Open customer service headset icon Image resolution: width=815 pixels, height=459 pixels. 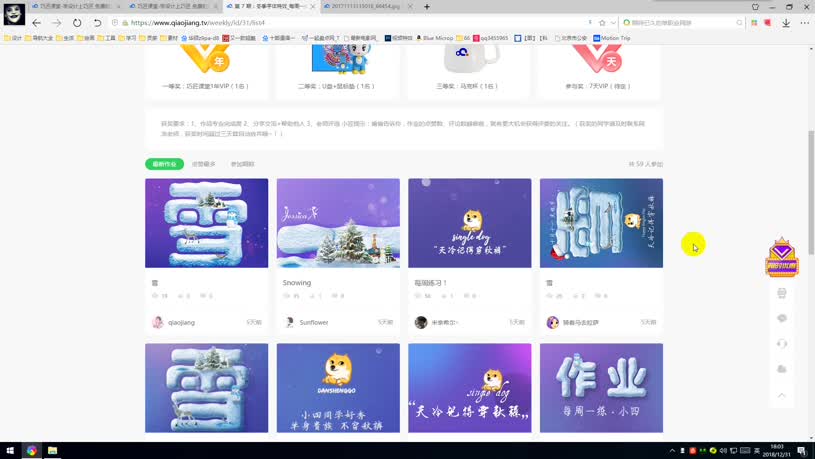tap(782, 344)
